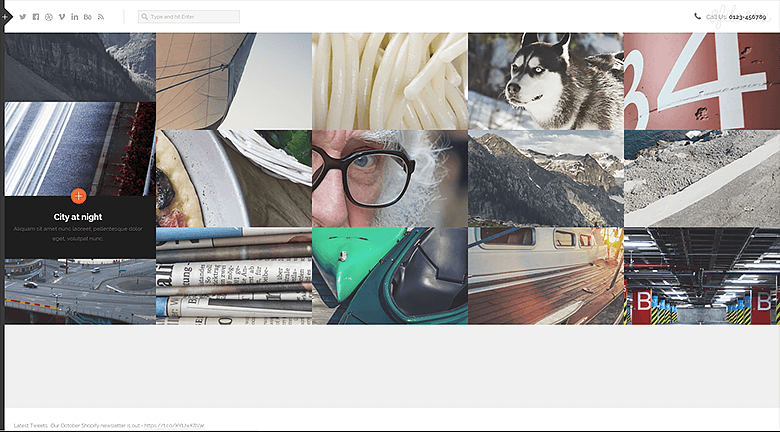Open the Dribbble profile icon
780x432 pixels.
coord(49,17)
